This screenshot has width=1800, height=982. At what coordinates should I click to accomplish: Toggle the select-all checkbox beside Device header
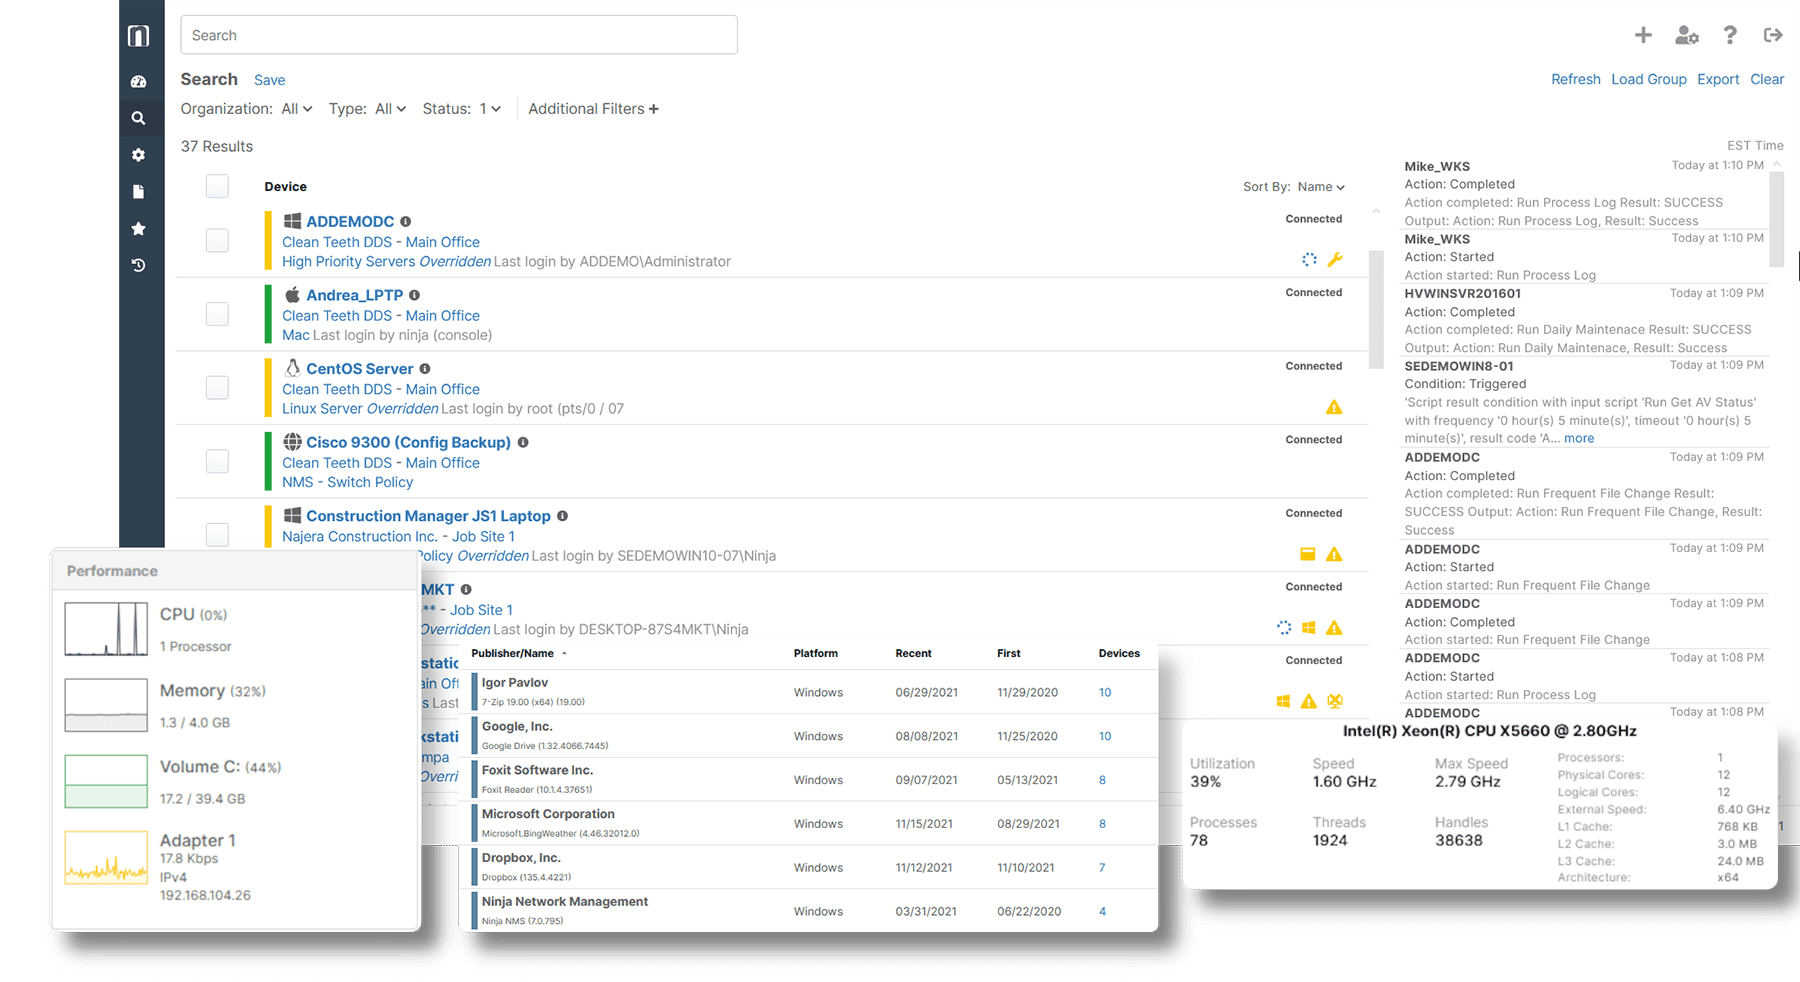[x=217, y=186]
